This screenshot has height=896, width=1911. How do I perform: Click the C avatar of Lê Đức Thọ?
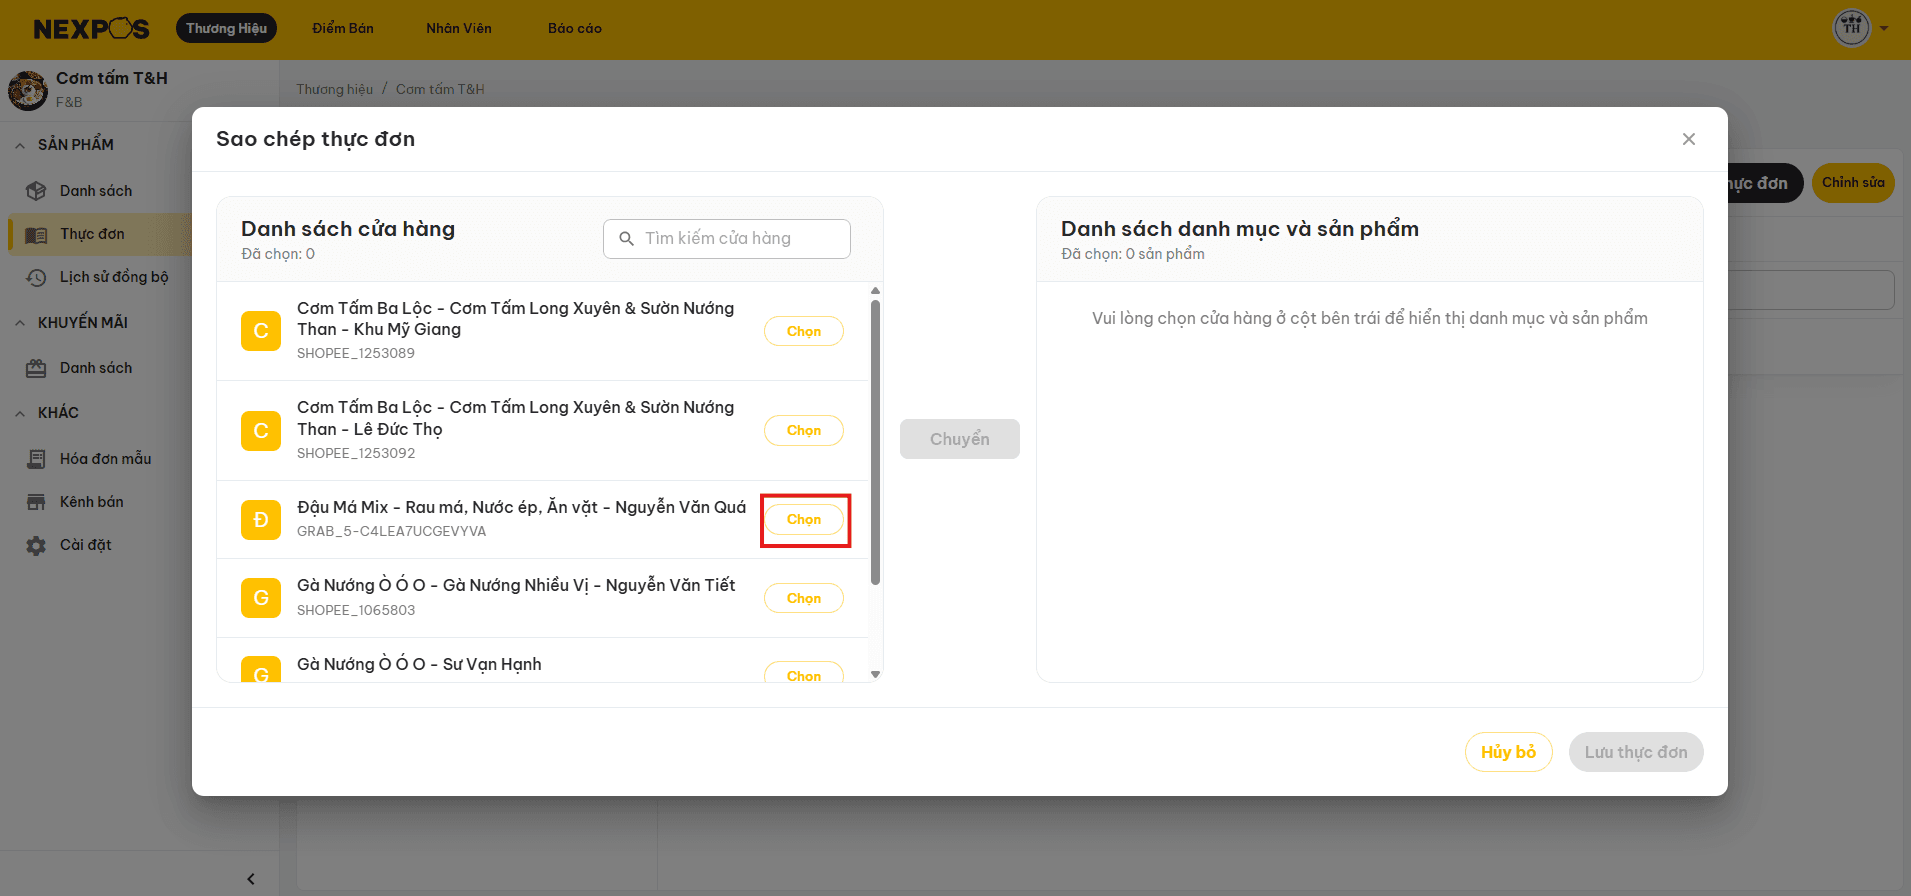coord(261,430)
